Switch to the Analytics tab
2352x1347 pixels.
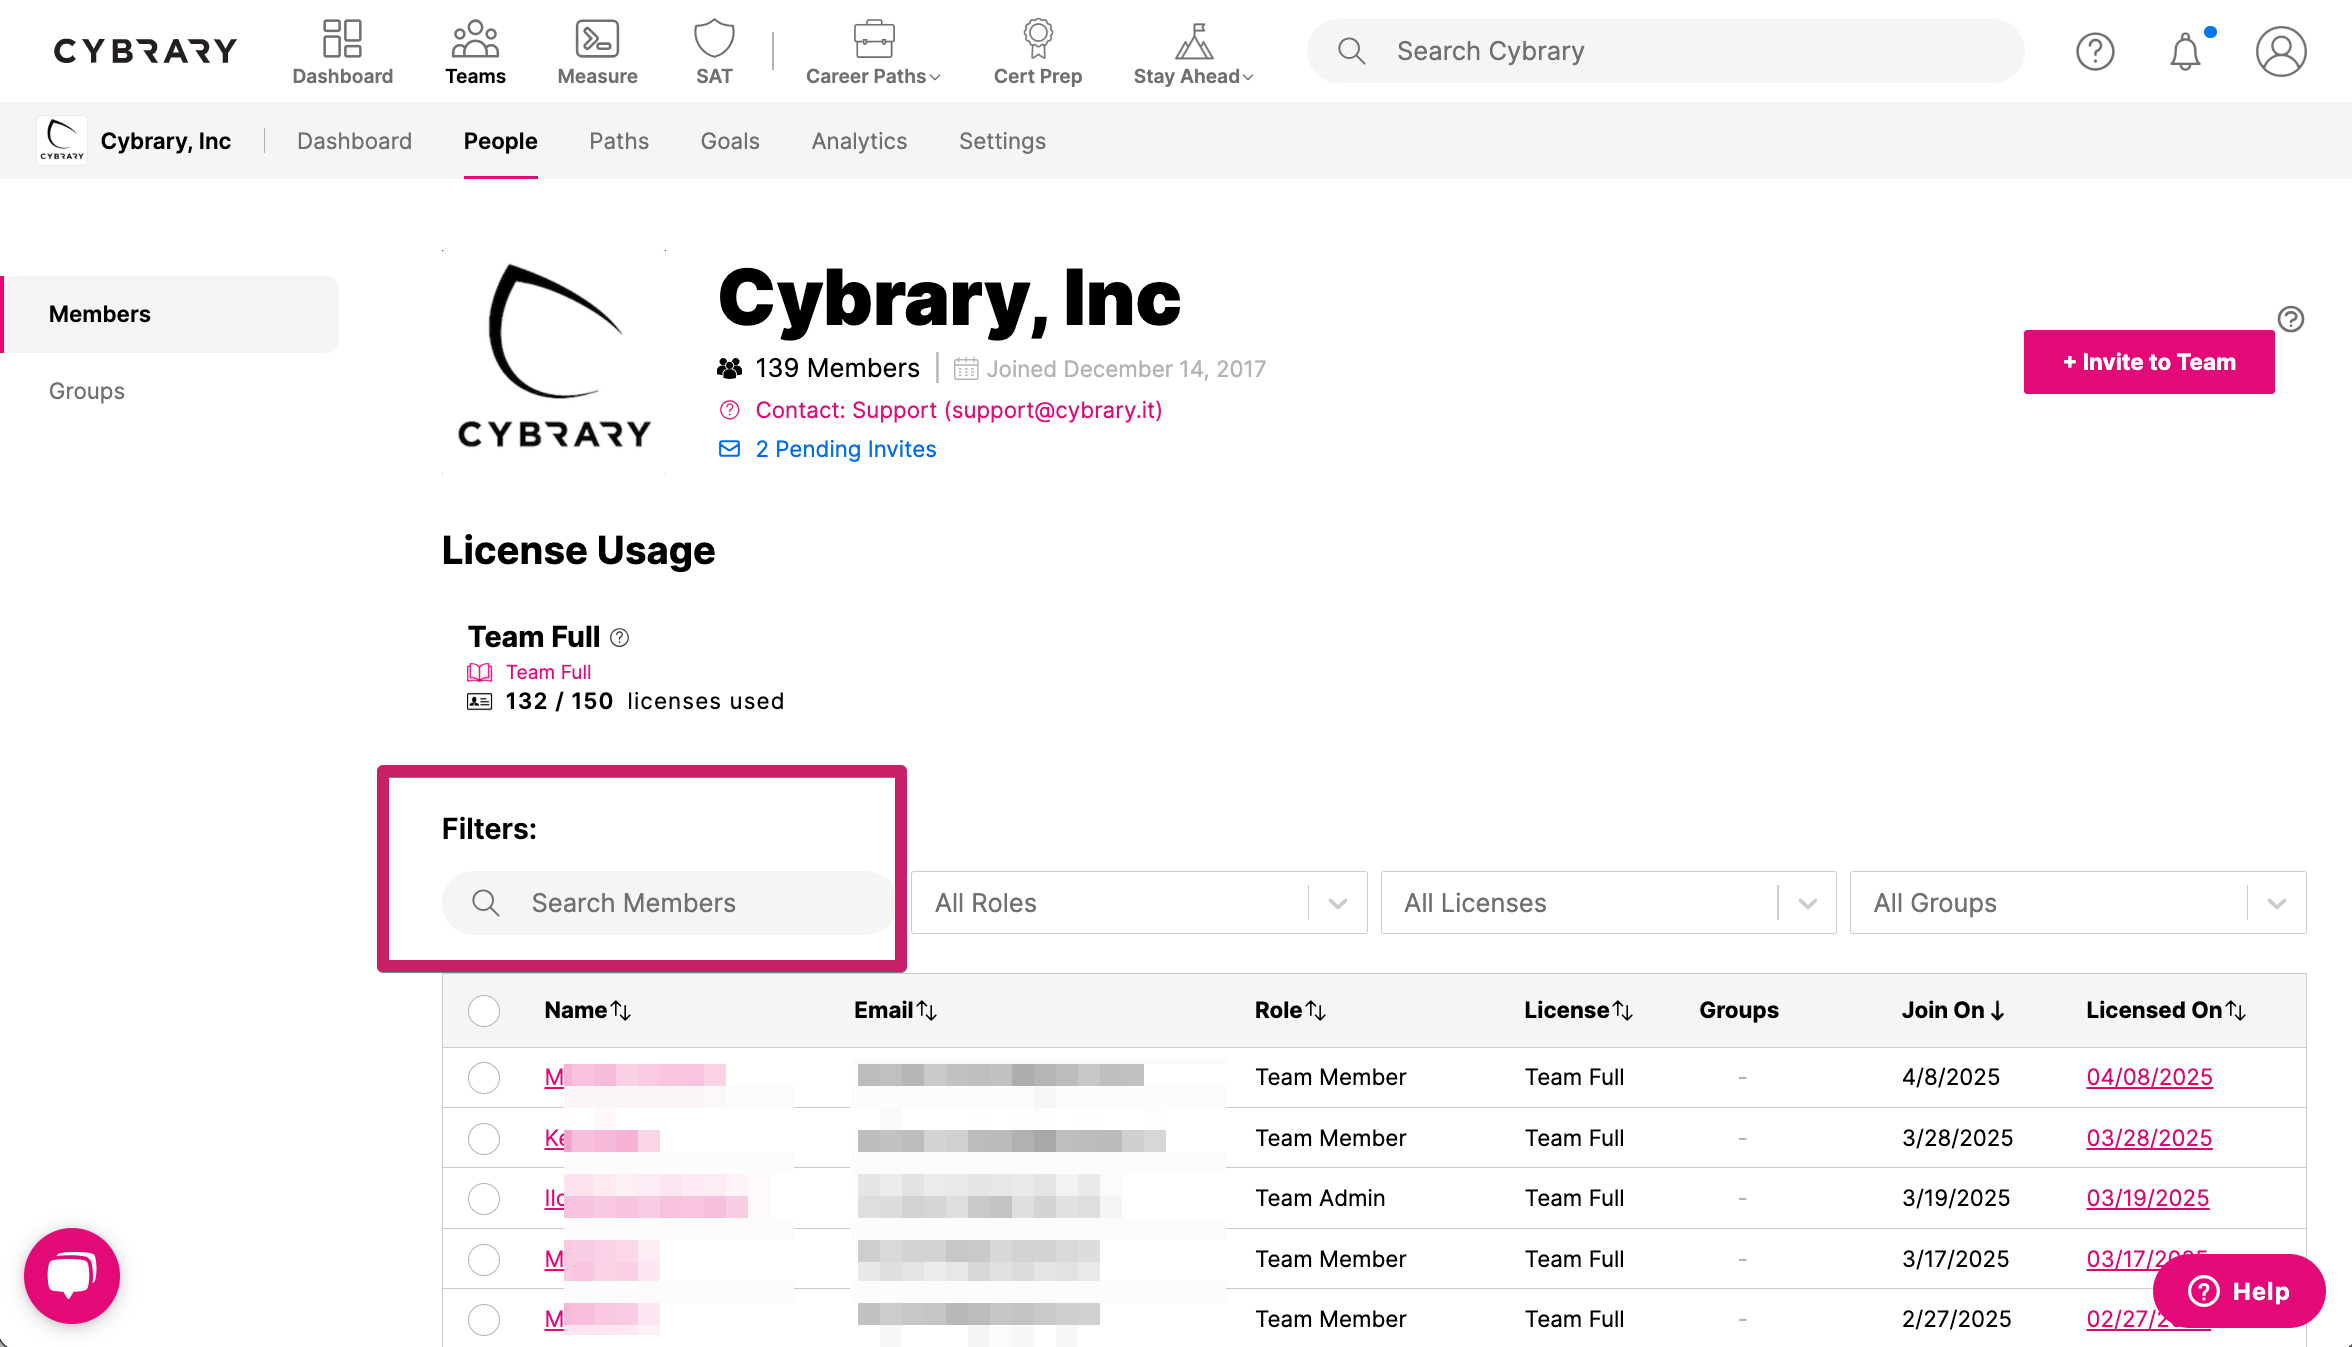pyautogui.click(x=859, y=141)
